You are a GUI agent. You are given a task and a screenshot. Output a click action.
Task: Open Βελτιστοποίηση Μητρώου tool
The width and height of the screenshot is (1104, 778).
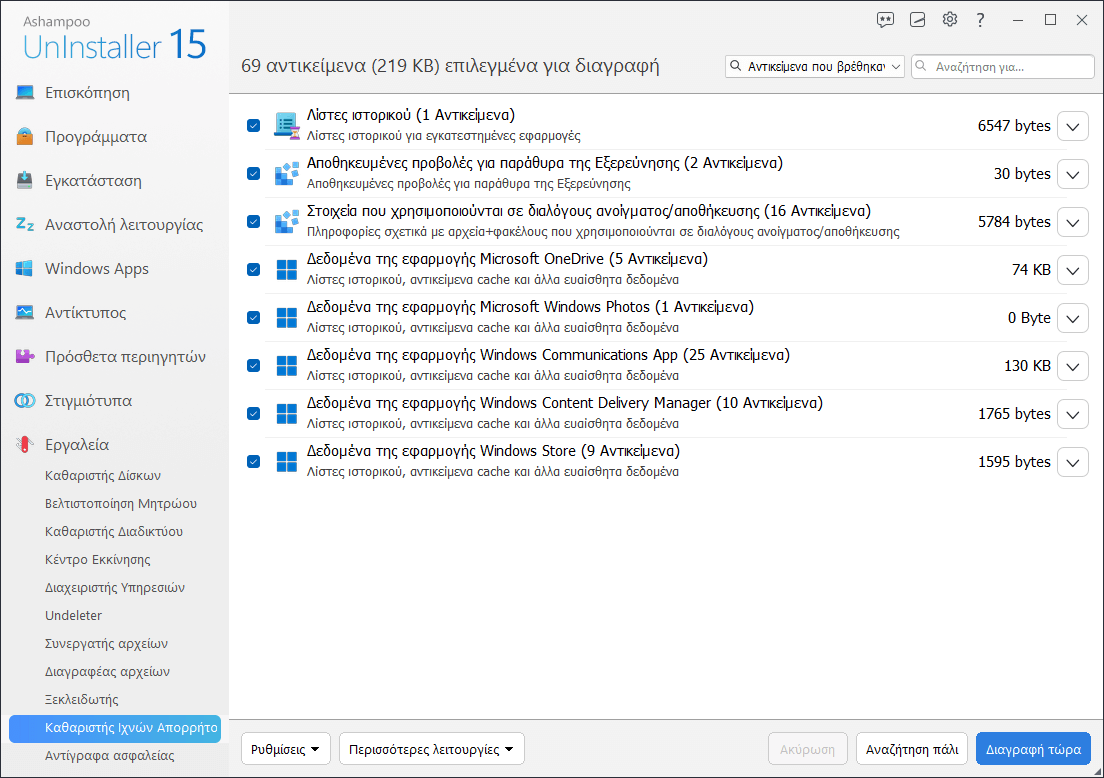[120, 503]
